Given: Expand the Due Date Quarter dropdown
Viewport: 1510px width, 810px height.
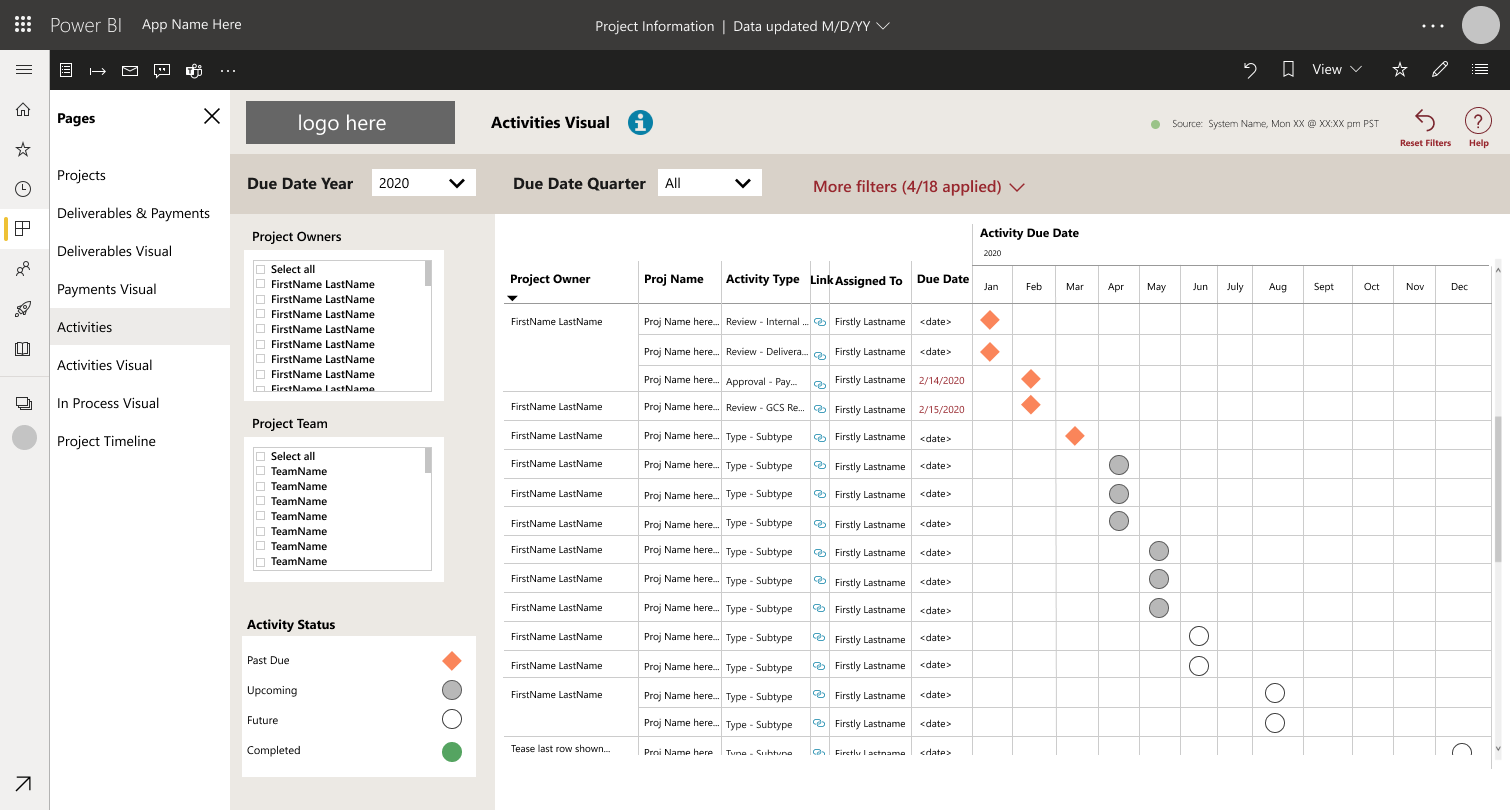Looking at the screenshot, I should click(709, 183).
